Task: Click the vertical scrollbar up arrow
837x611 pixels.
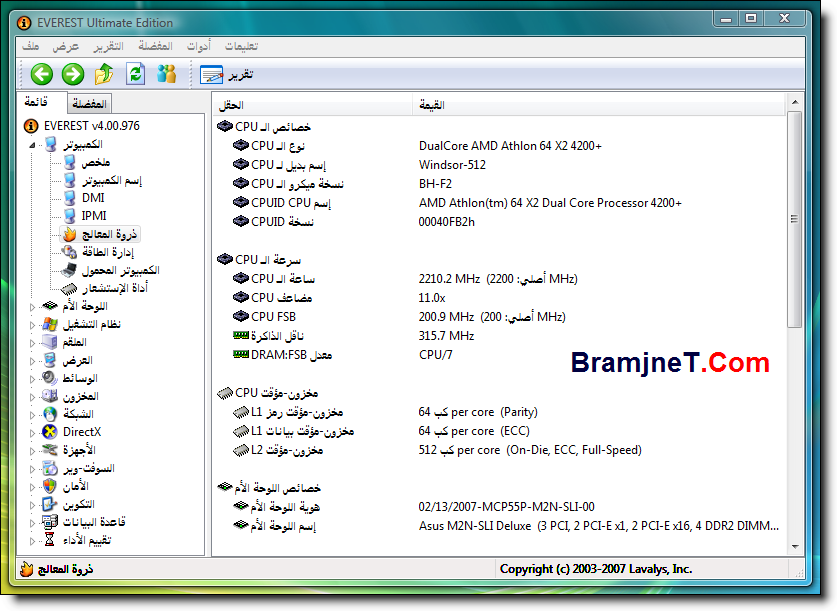Action: (x=795, y=102)
